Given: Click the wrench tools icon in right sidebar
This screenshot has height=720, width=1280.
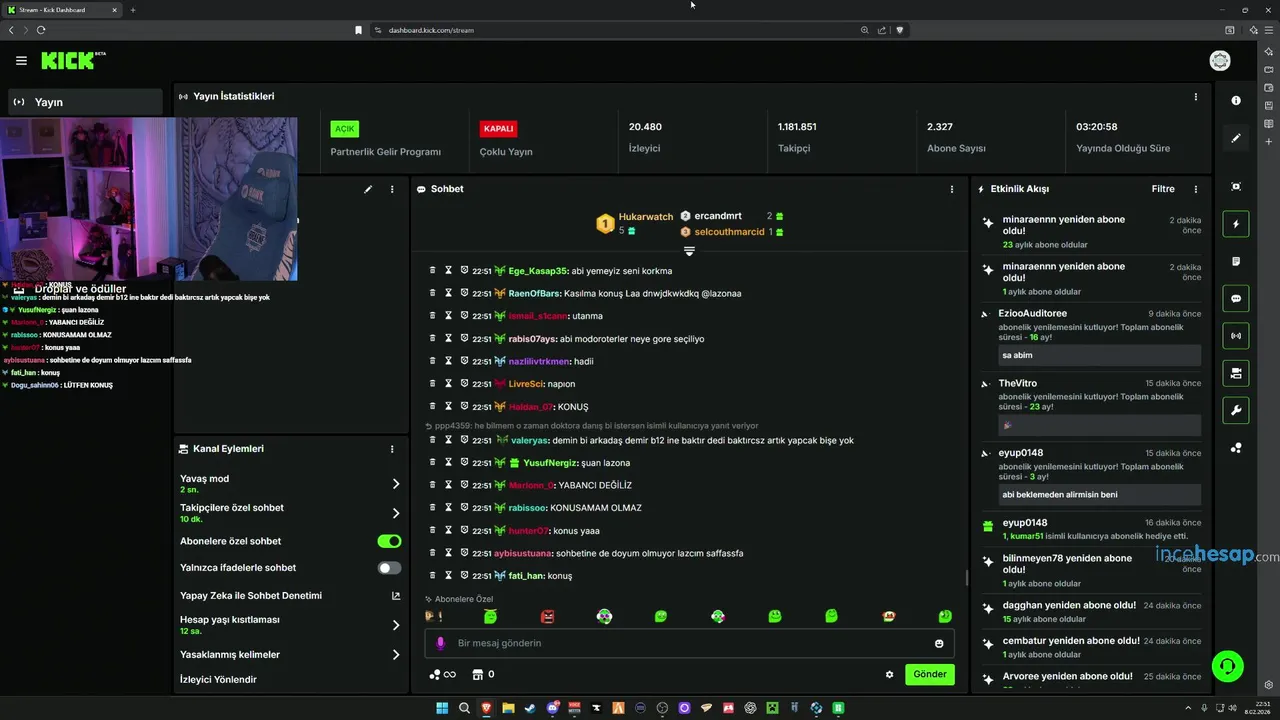Looking at the screenshot, I should click(1236, 410).
